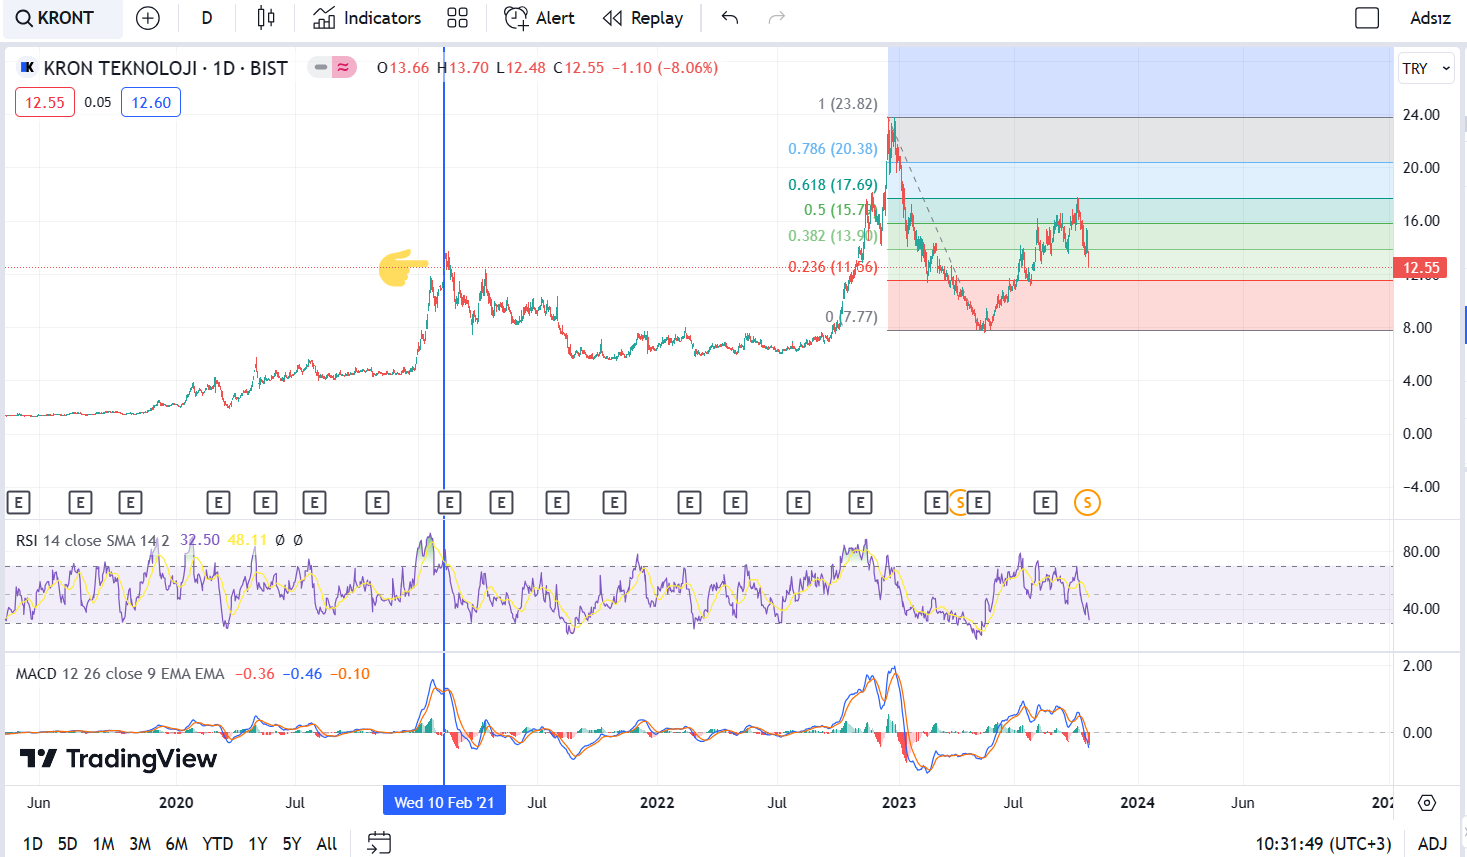This screenshot has height=857, width=1467.
Task: Set range to 1Y
Action: tap(257, 844)
